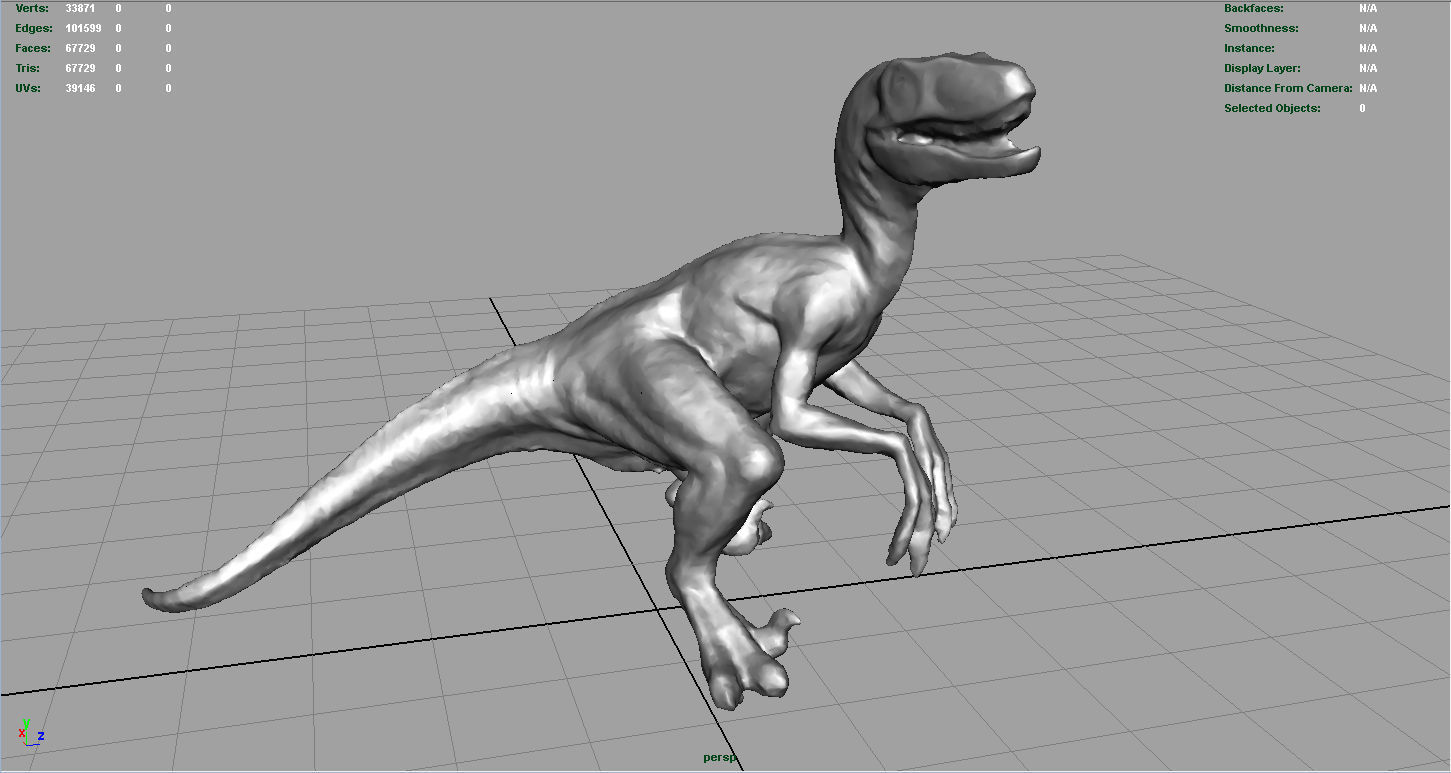Click the UVs: heads-up label
Viewport: 1451px width, 773px height.
tap(30, 88)
